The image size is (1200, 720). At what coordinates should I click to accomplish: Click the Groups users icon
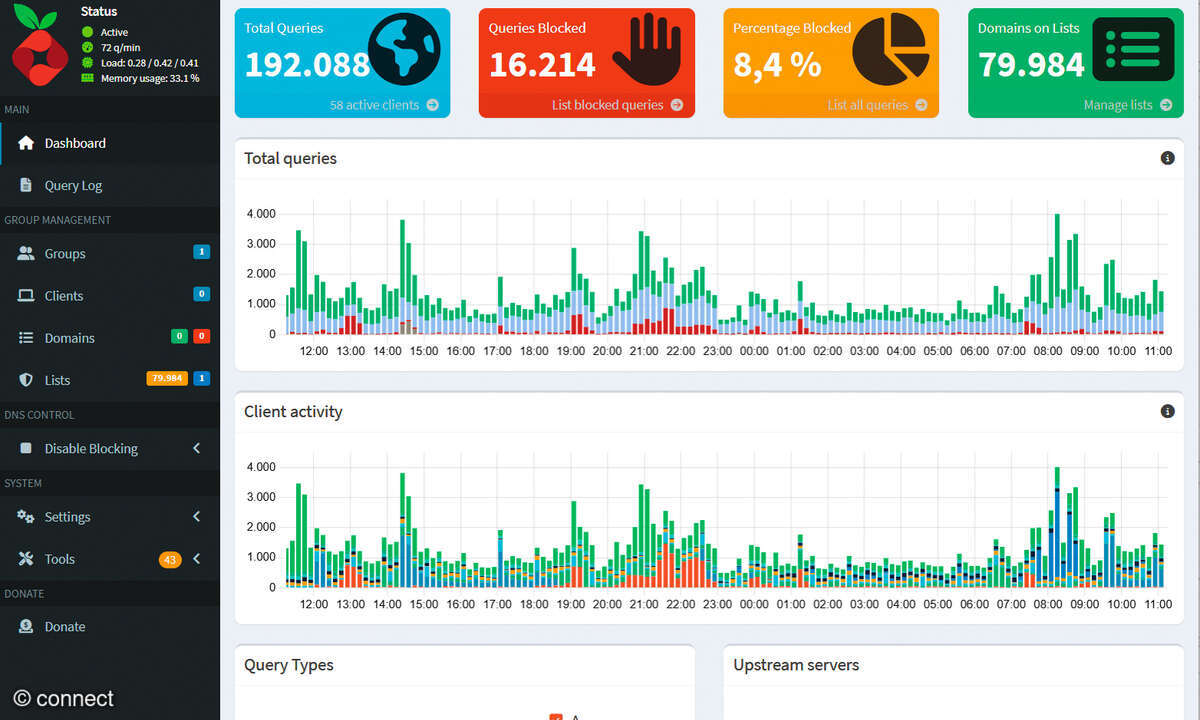click(x=27, y=253)
